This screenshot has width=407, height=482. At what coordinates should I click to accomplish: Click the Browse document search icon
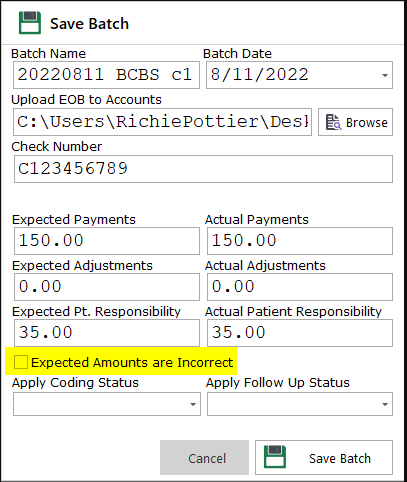(x=333, y=122)
